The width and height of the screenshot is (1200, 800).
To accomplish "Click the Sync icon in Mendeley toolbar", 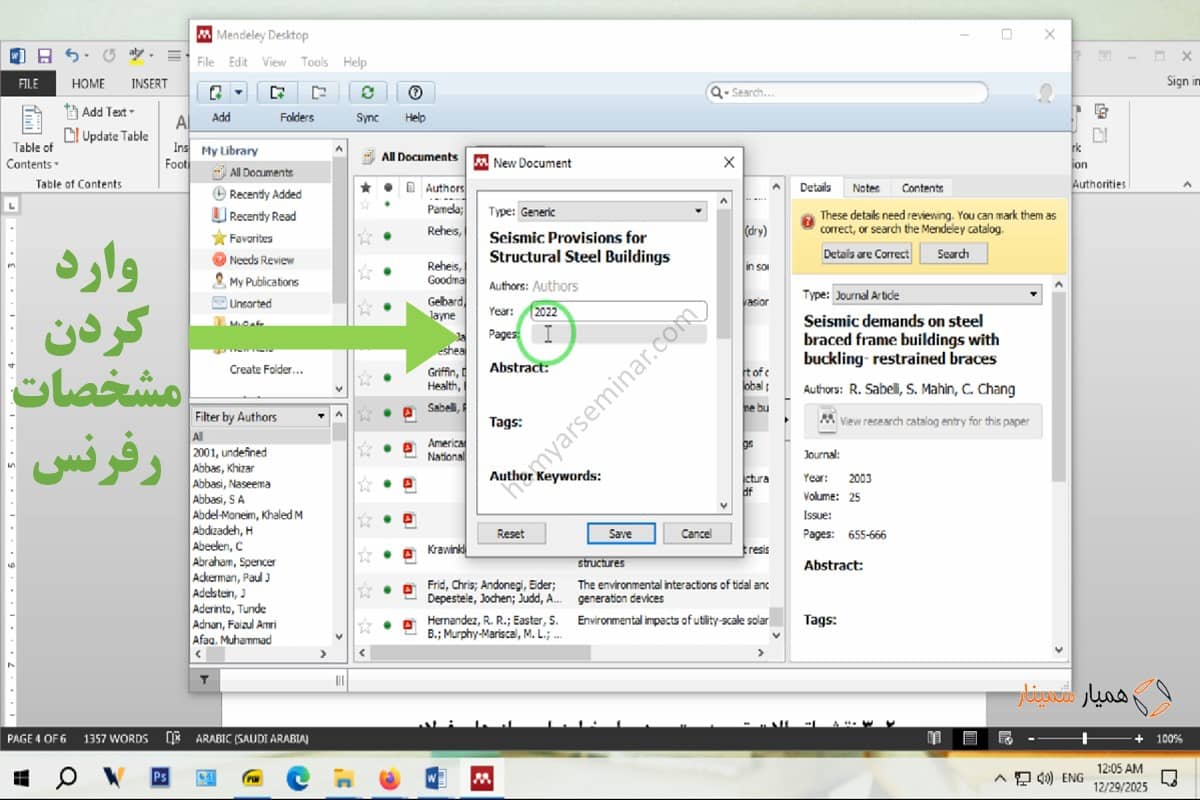I will point(367,93).
